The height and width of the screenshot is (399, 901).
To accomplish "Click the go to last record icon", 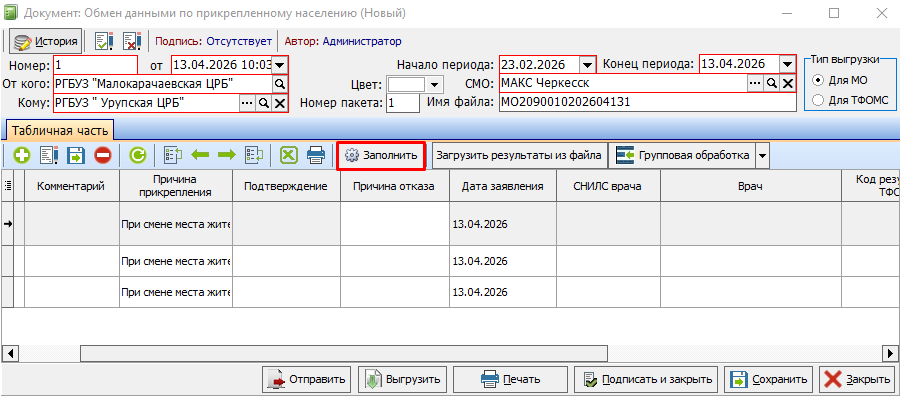I will (253, 155).
